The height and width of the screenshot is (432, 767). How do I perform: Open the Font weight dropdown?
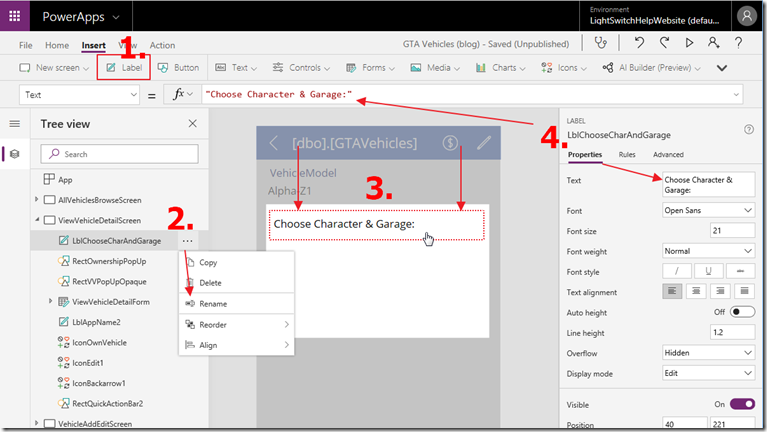coord(708,251)
